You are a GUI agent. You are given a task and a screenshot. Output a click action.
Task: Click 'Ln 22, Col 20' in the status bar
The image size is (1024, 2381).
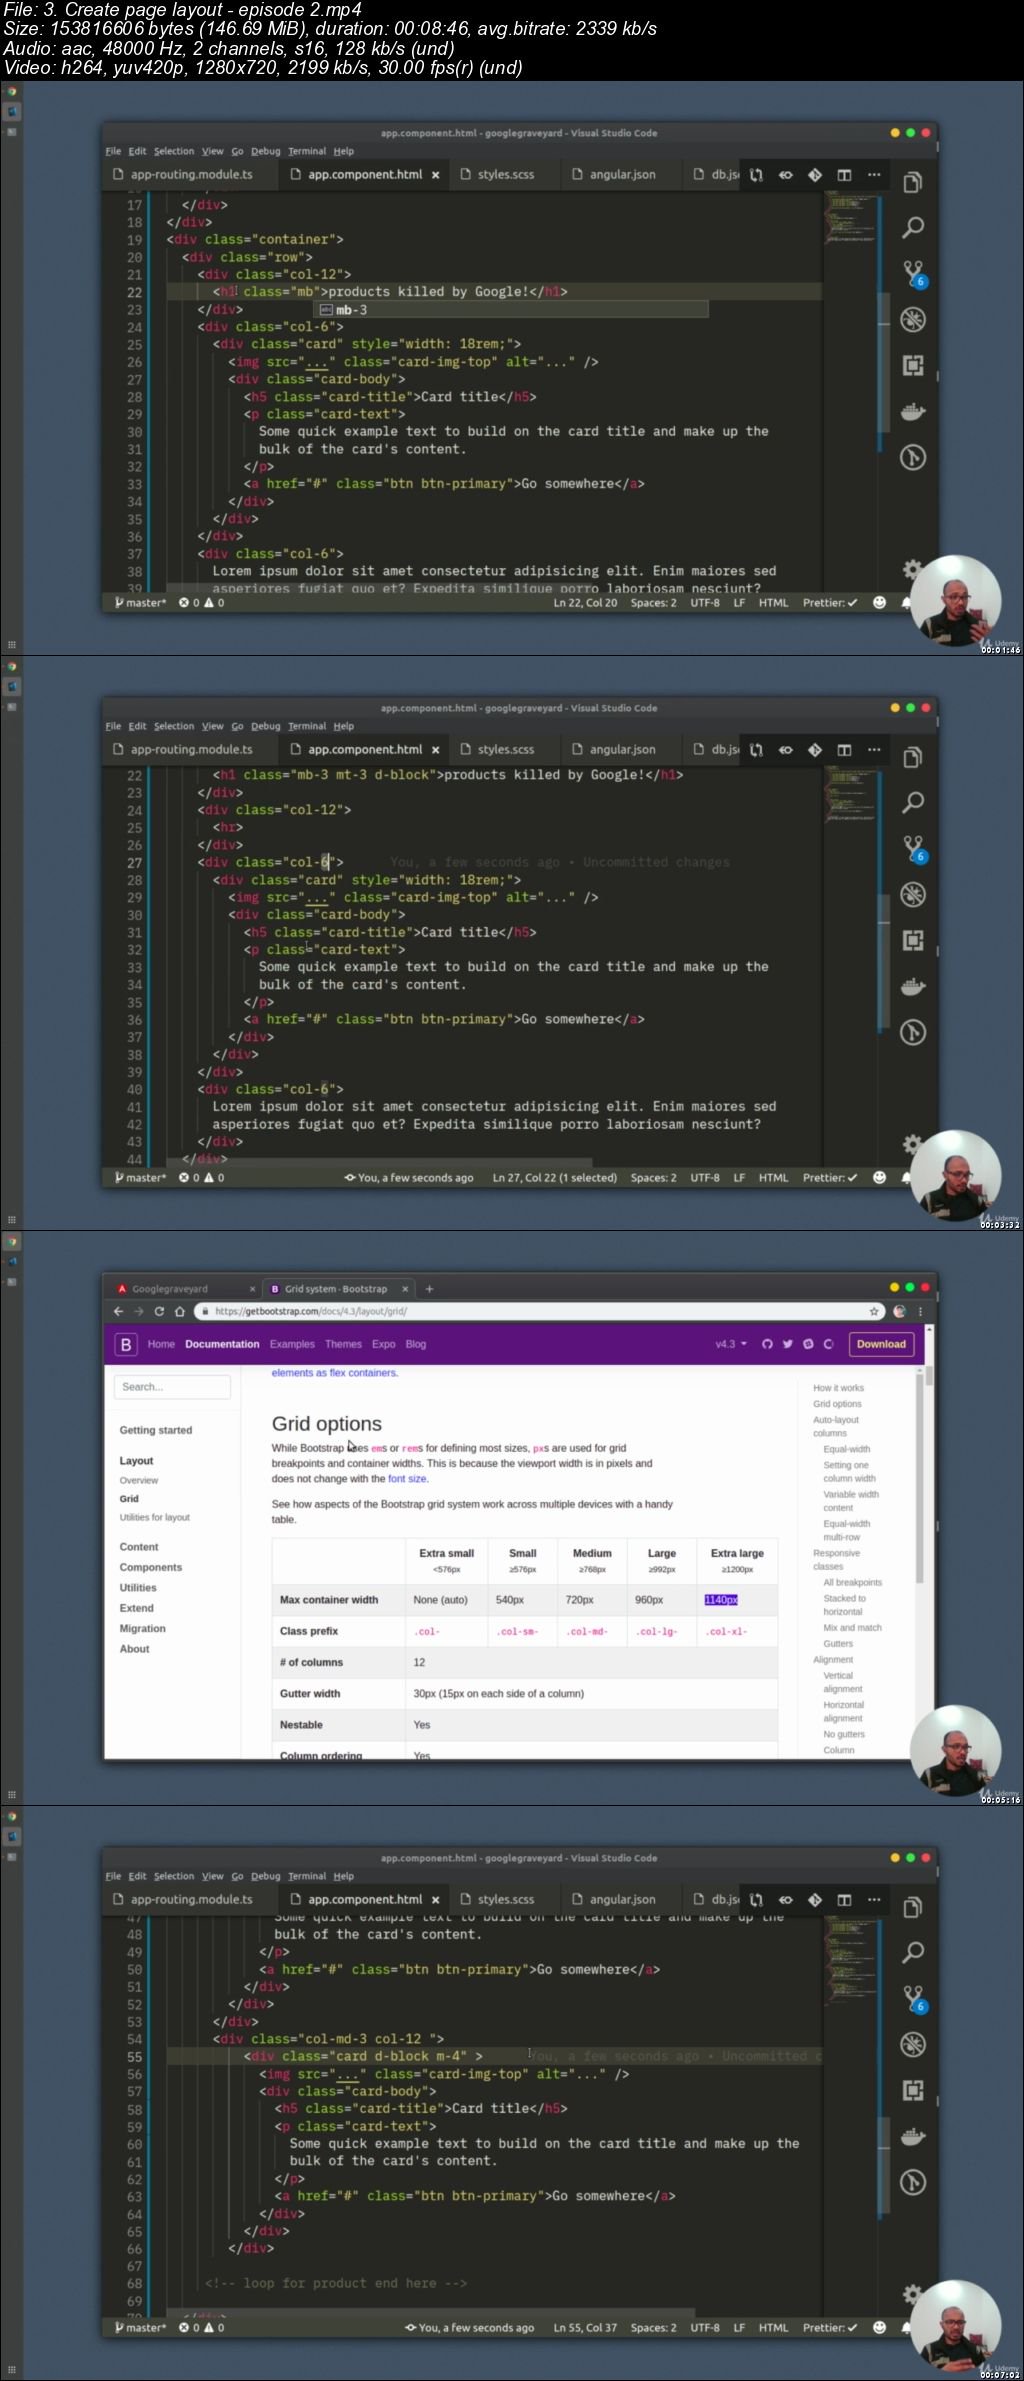[x=585, y=603]
